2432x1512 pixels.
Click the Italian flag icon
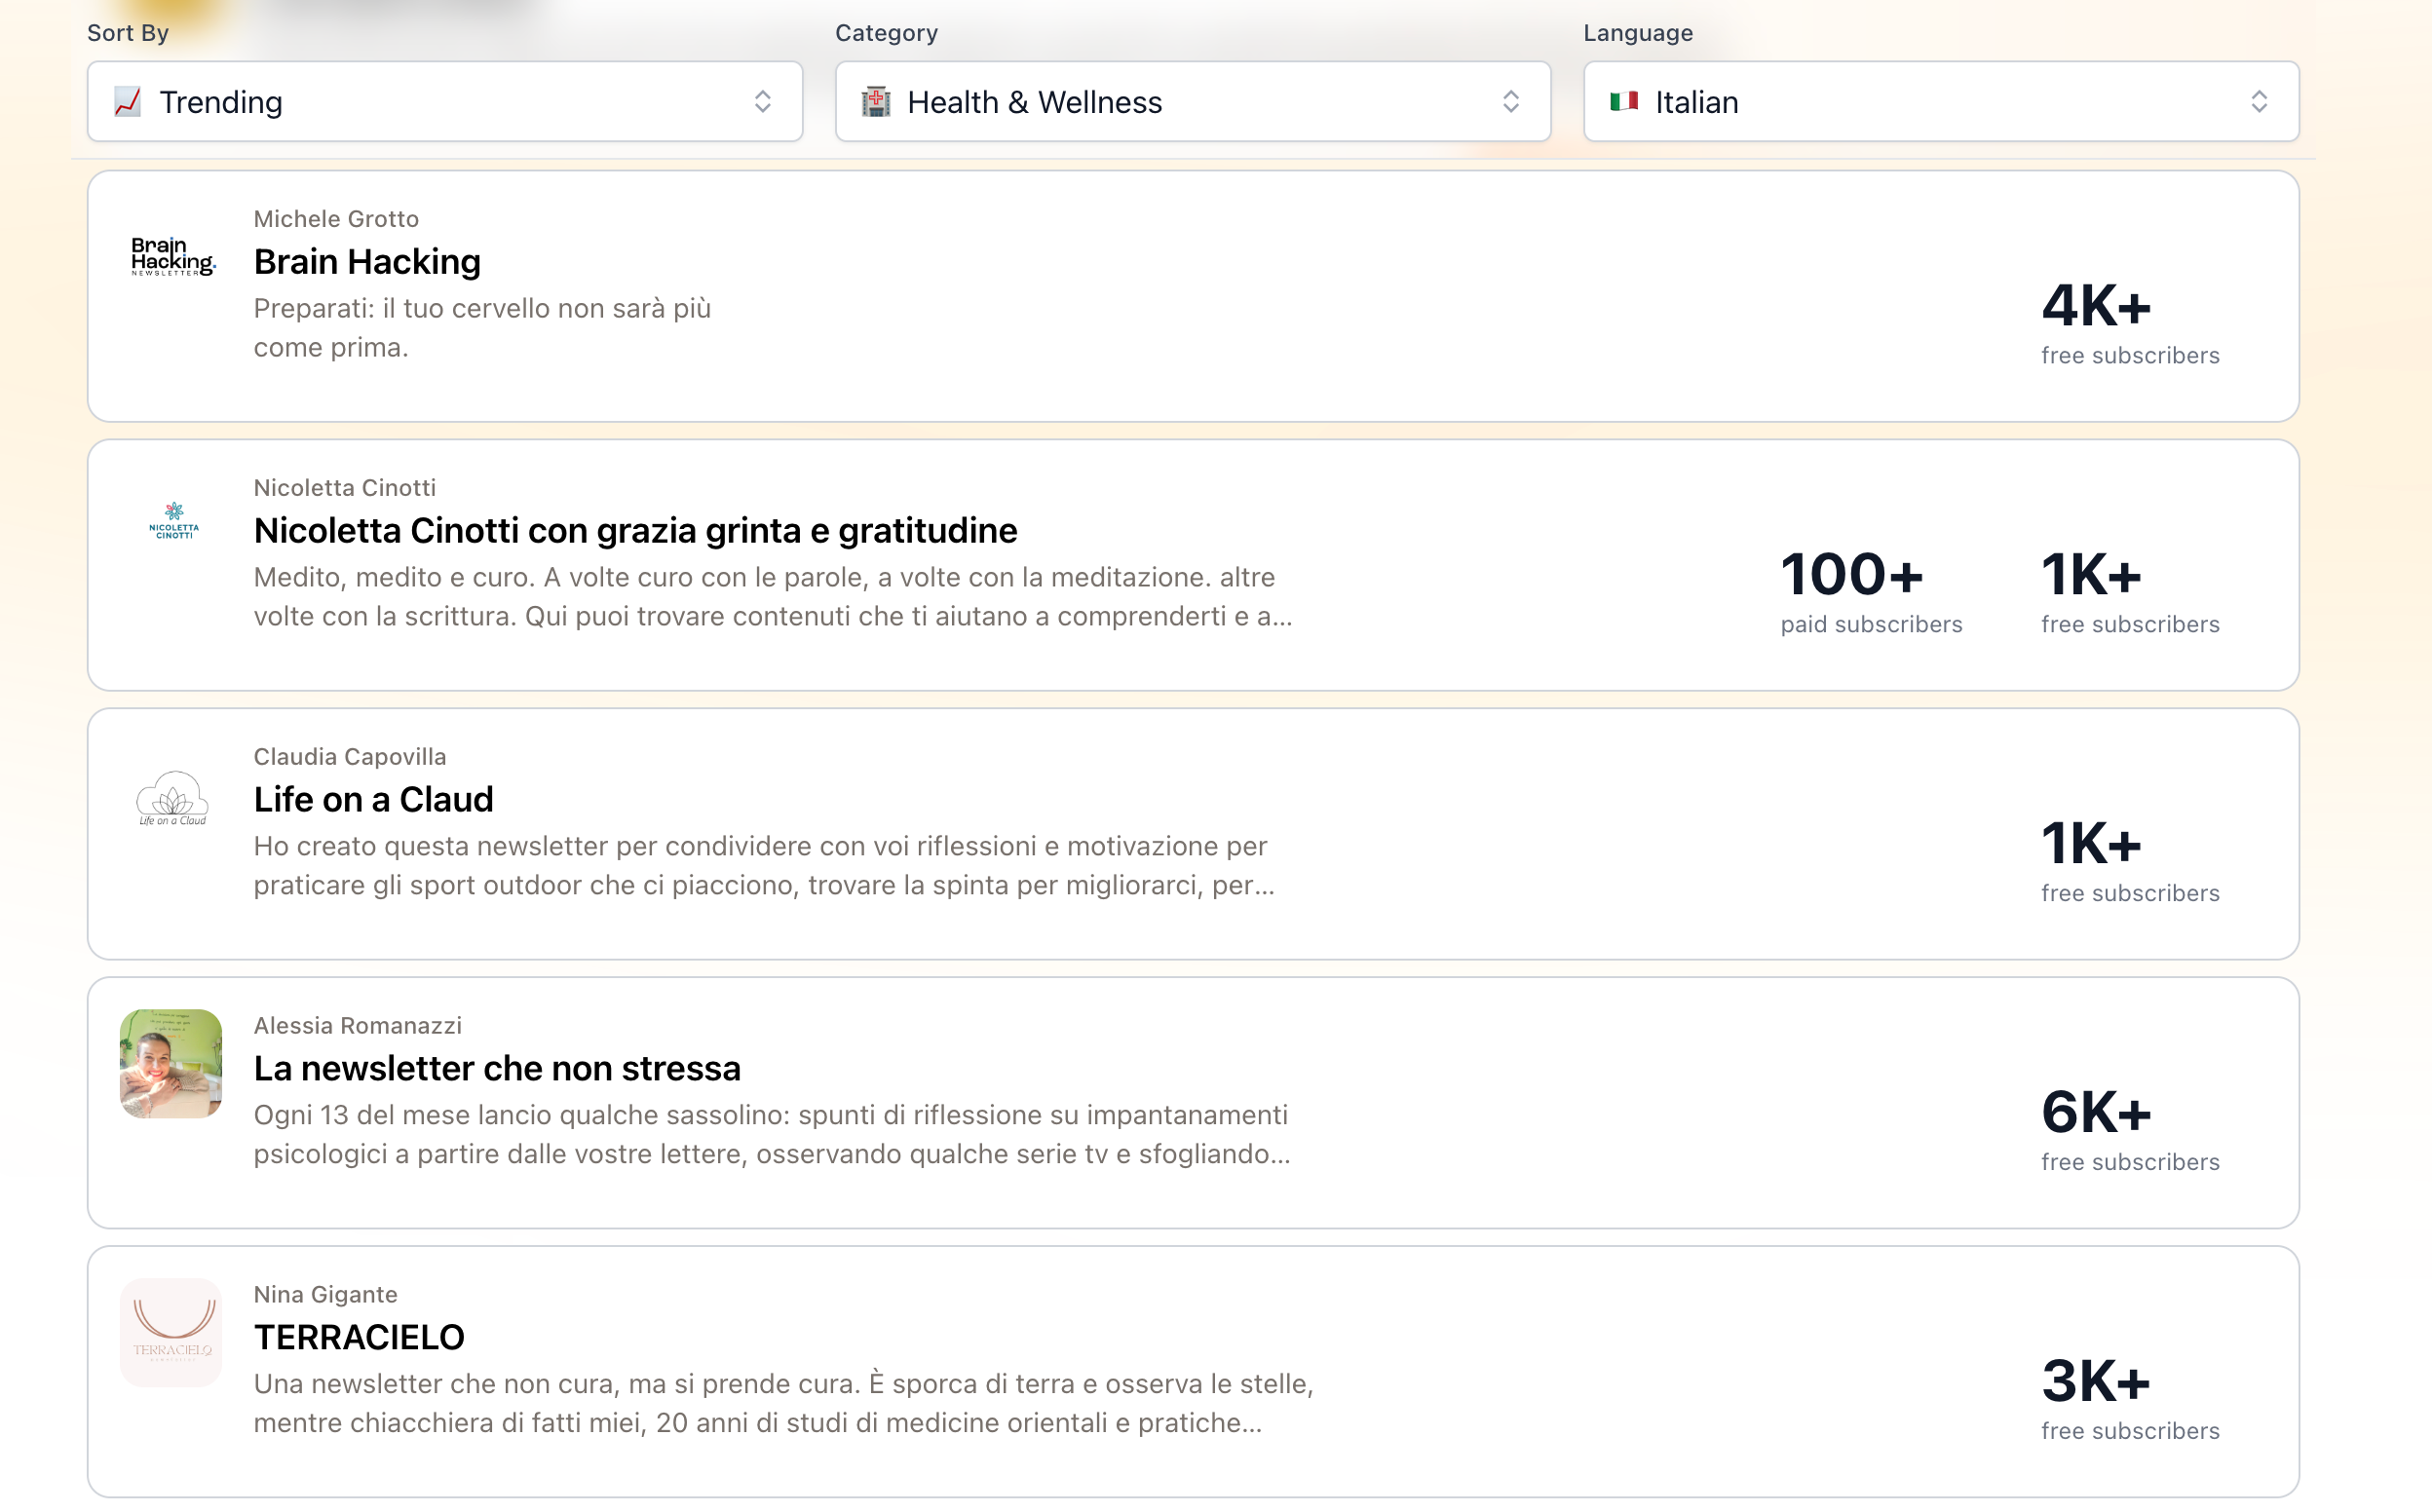pos(1624,101)
